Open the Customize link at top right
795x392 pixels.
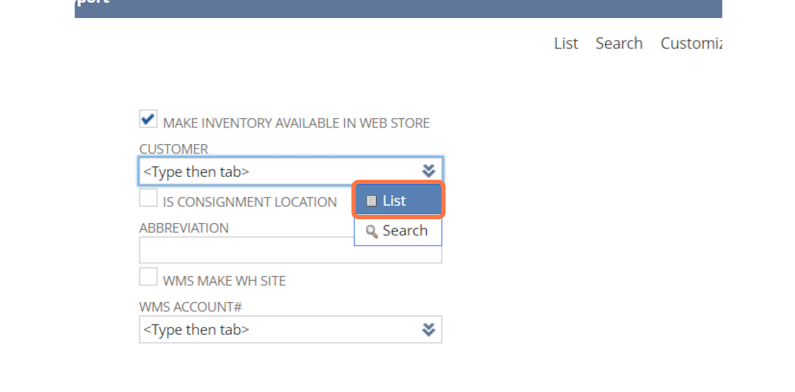click(x=691, y=44)
